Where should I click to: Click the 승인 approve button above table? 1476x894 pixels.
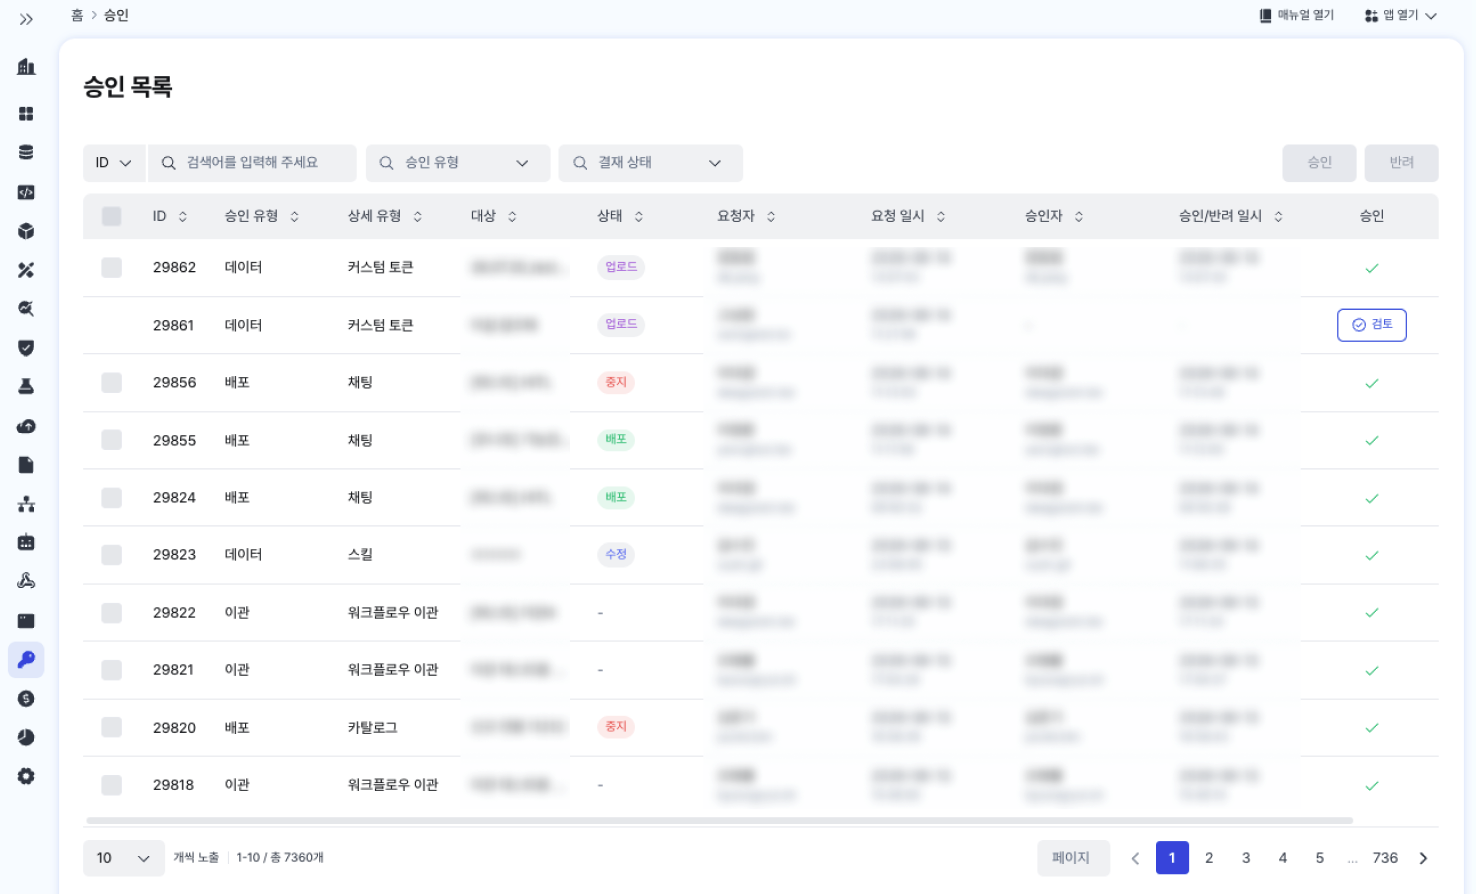[x=1320, y=163]
